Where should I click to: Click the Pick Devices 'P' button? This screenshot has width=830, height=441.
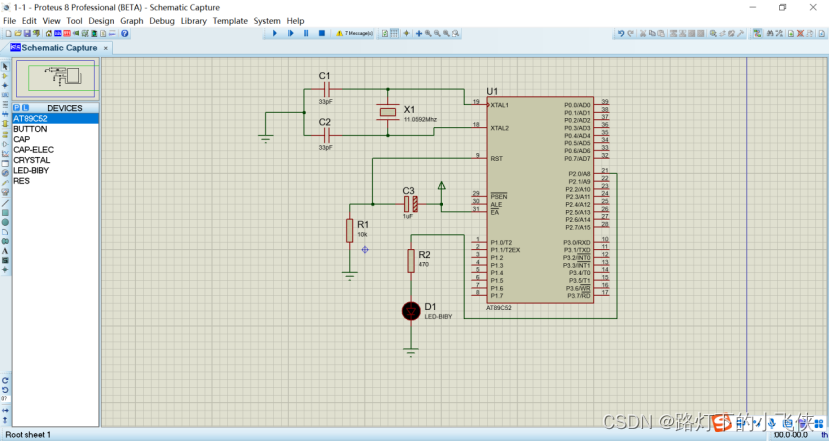[16, 108]
